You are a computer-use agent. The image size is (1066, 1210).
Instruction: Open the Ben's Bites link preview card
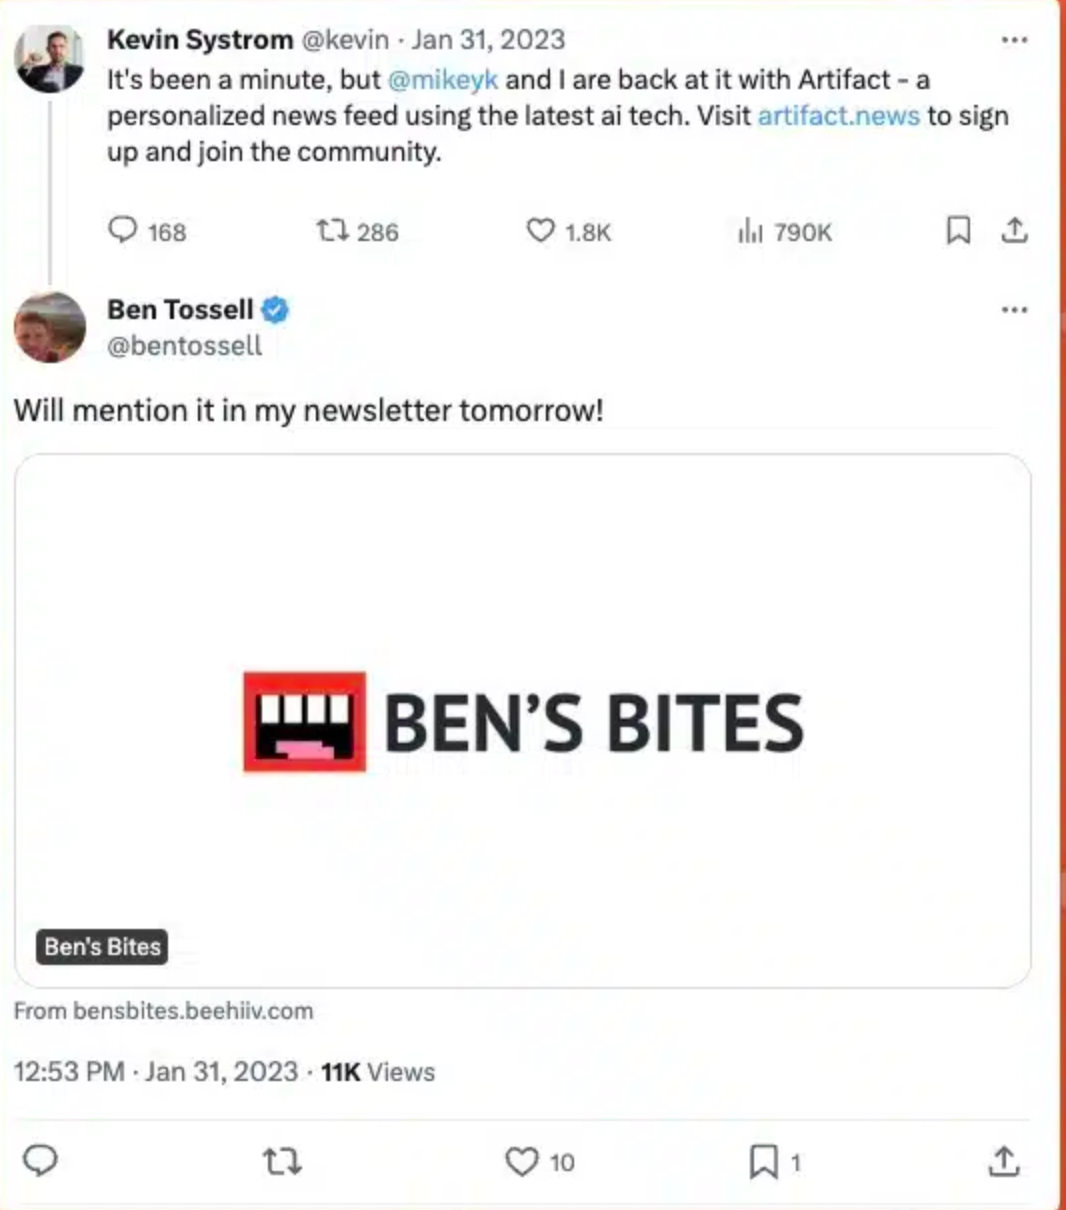pos(522,720)
